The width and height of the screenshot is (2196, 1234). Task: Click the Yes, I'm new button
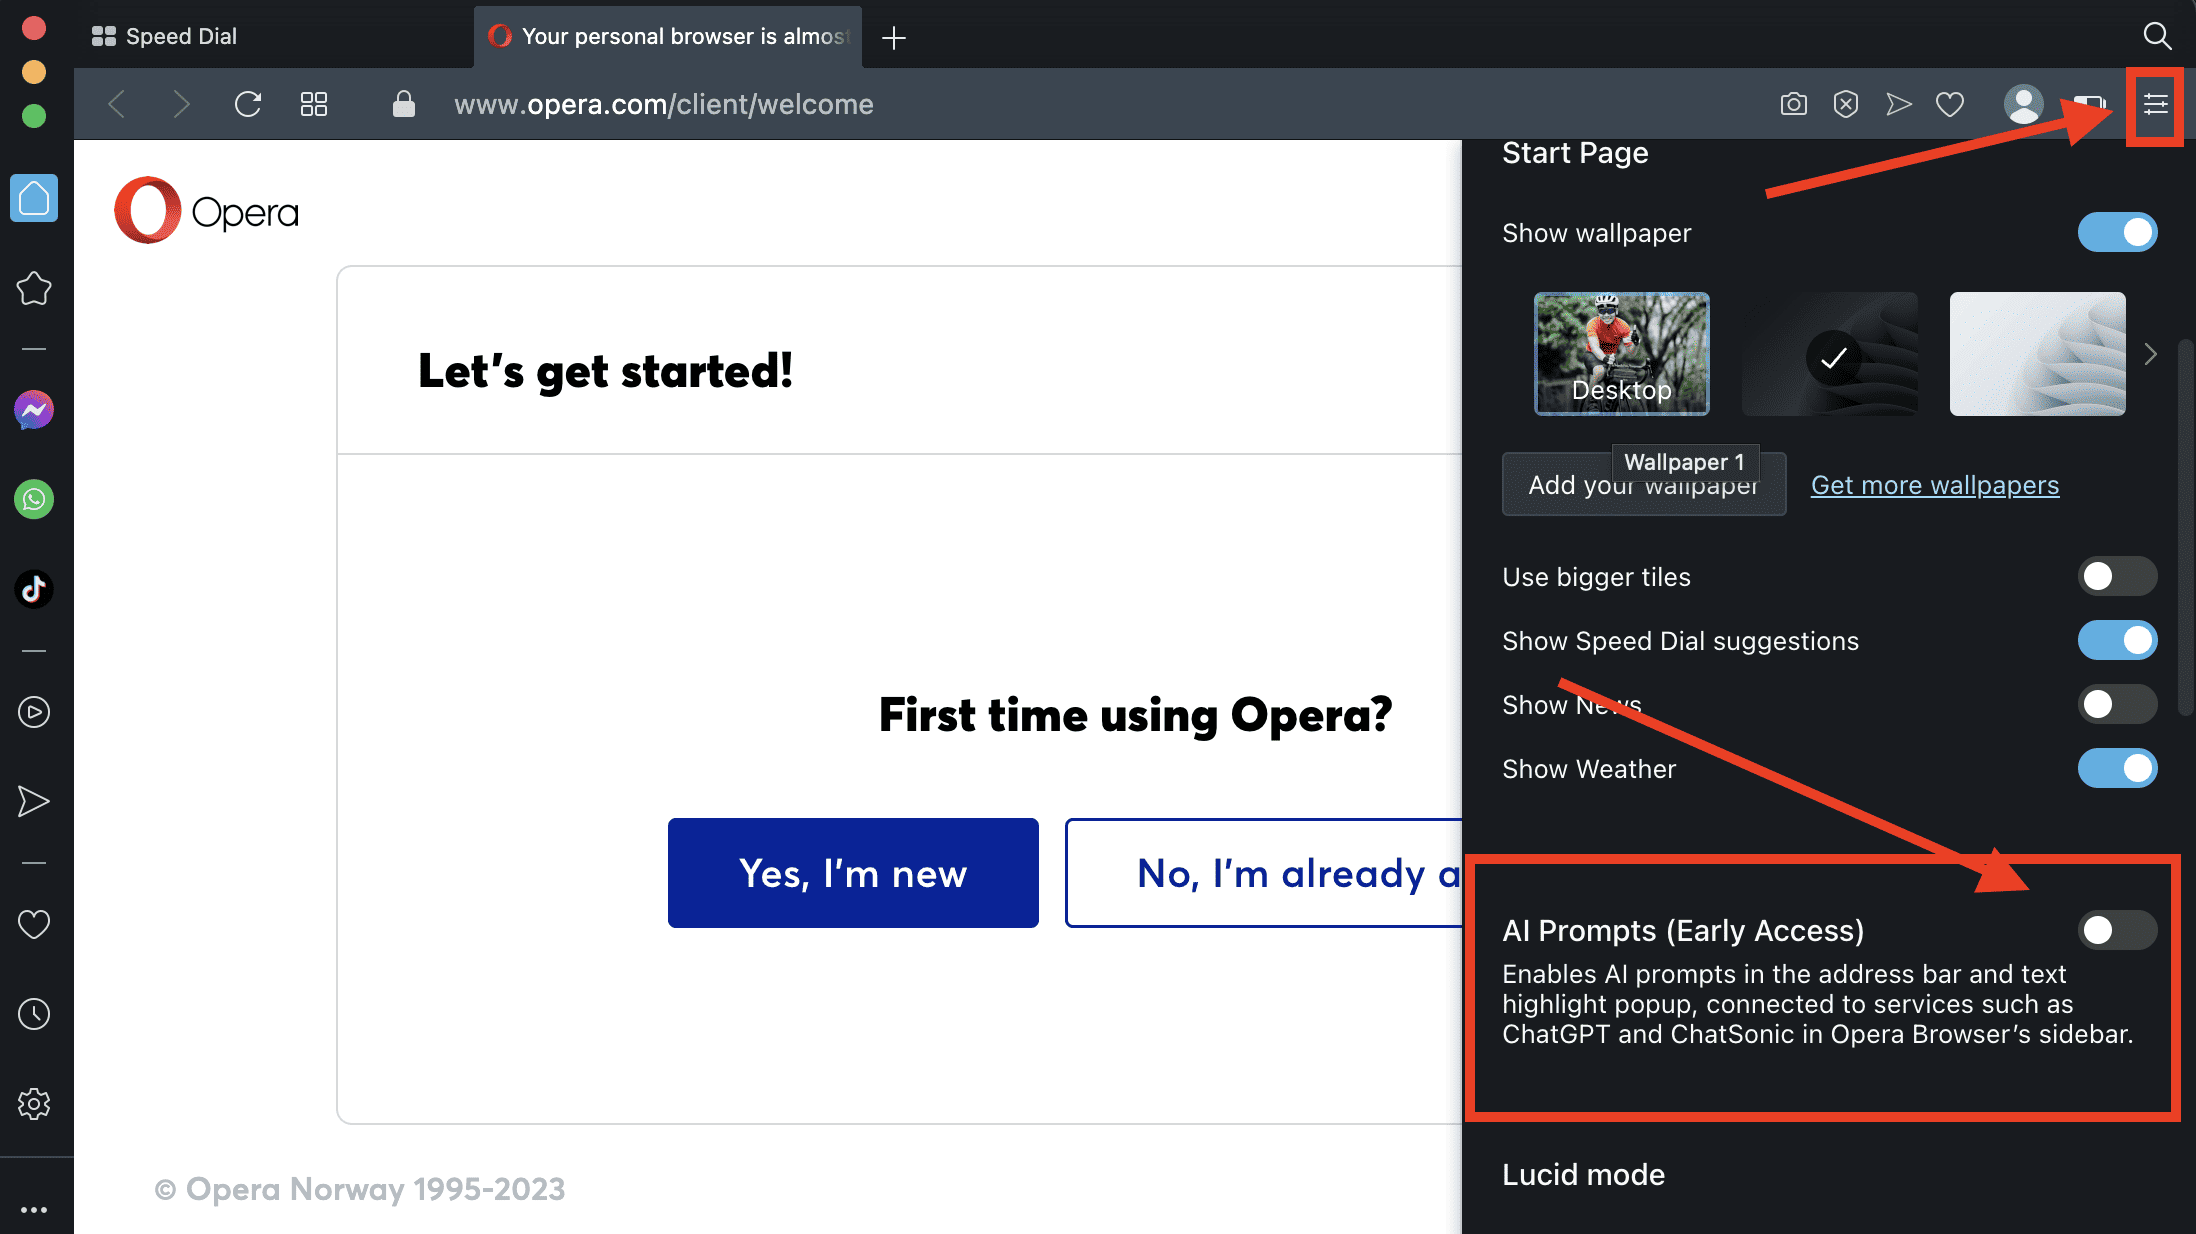click(853, 873)
